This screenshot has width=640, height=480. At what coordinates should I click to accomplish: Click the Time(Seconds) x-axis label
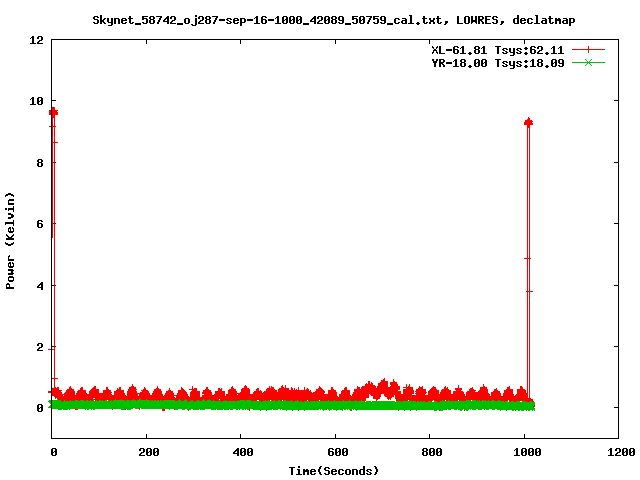click(334, 470)
